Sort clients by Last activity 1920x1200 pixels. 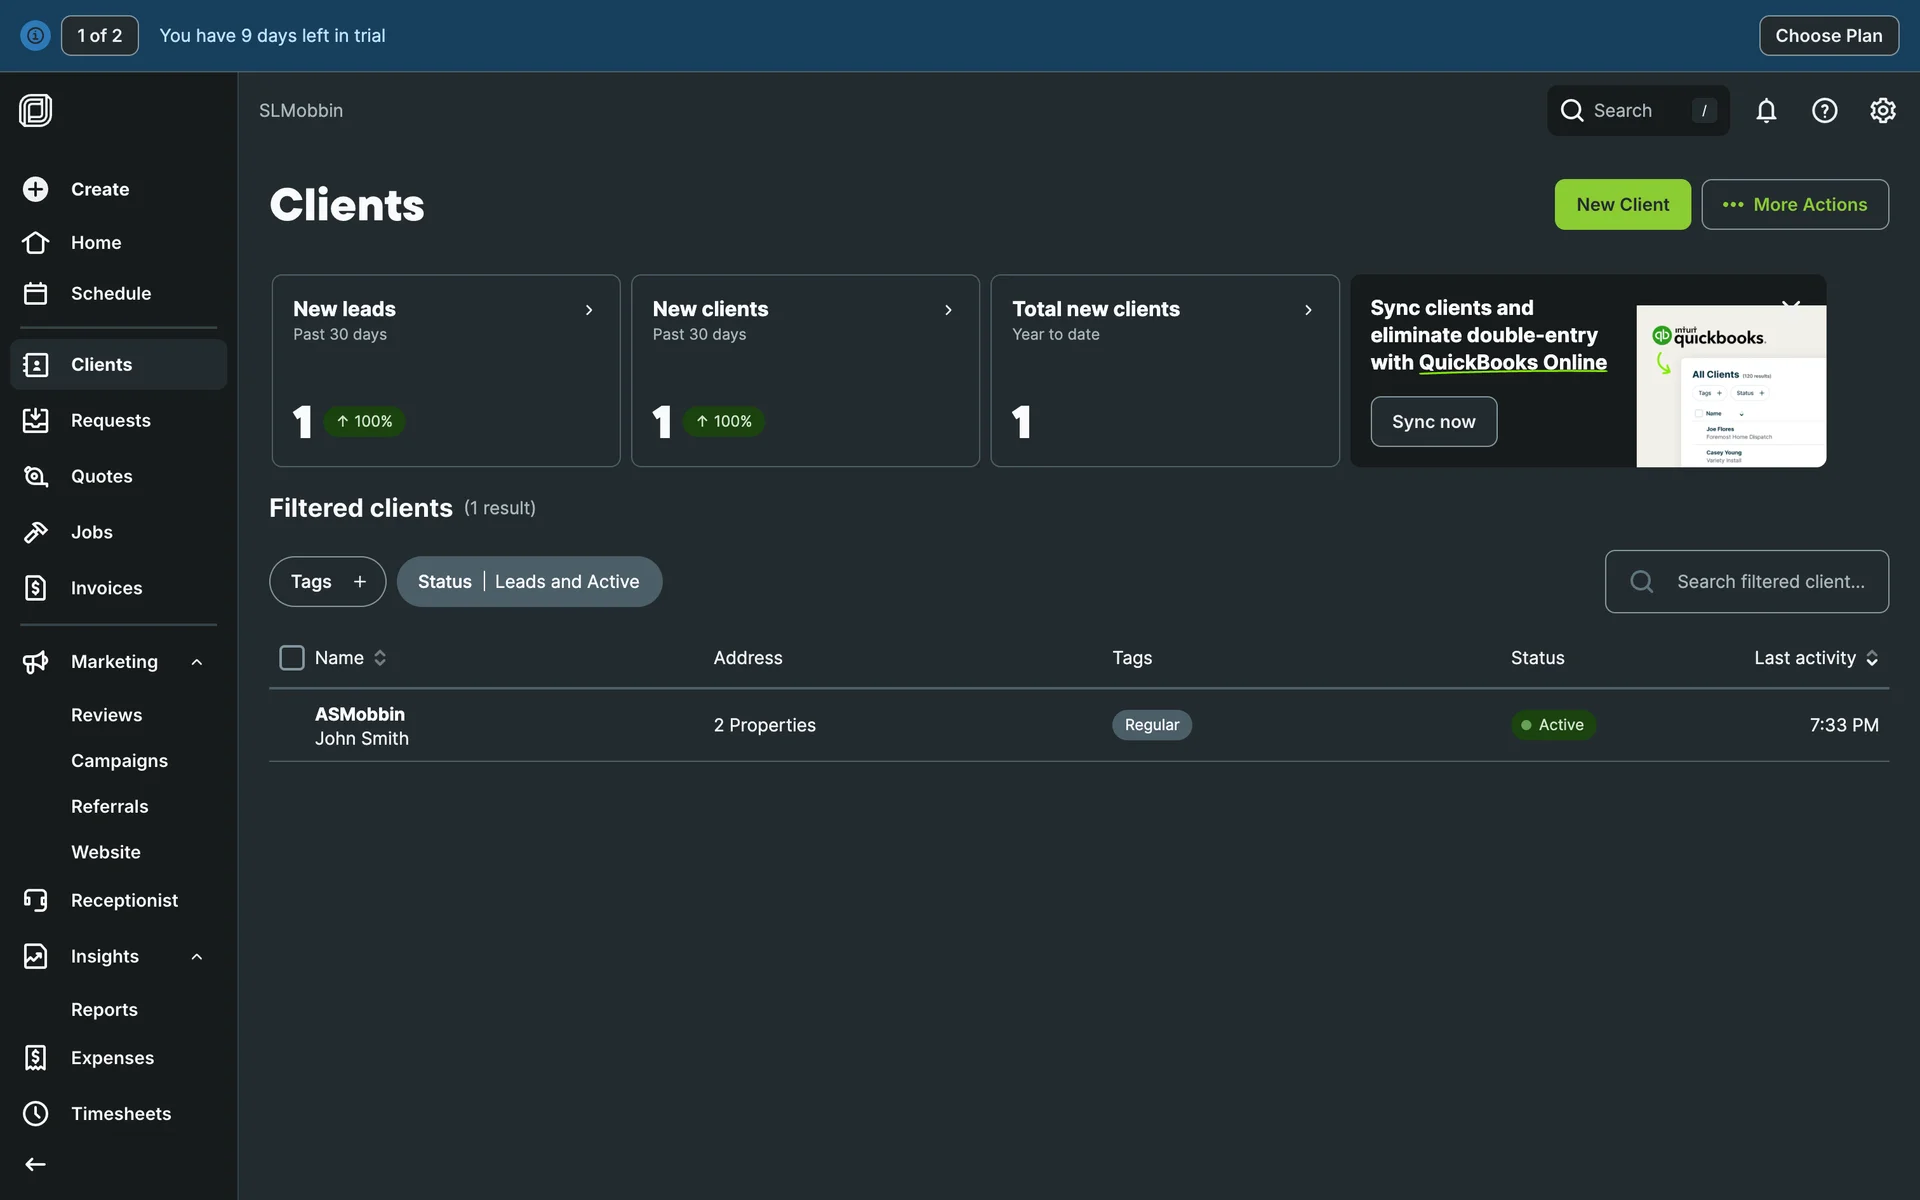[x=1815, y=658]
